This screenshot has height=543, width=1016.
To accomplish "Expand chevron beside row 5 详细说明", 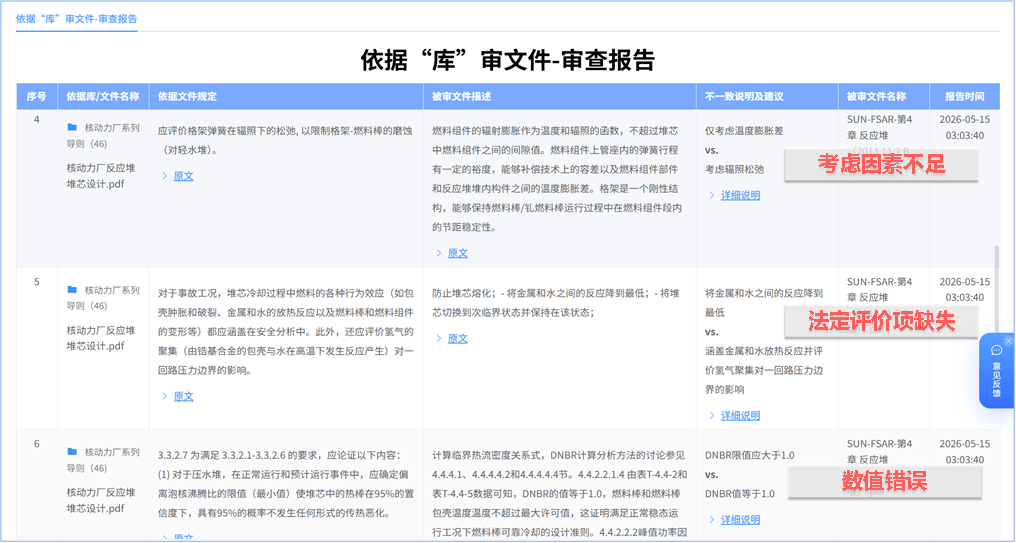I will point(711,415).
